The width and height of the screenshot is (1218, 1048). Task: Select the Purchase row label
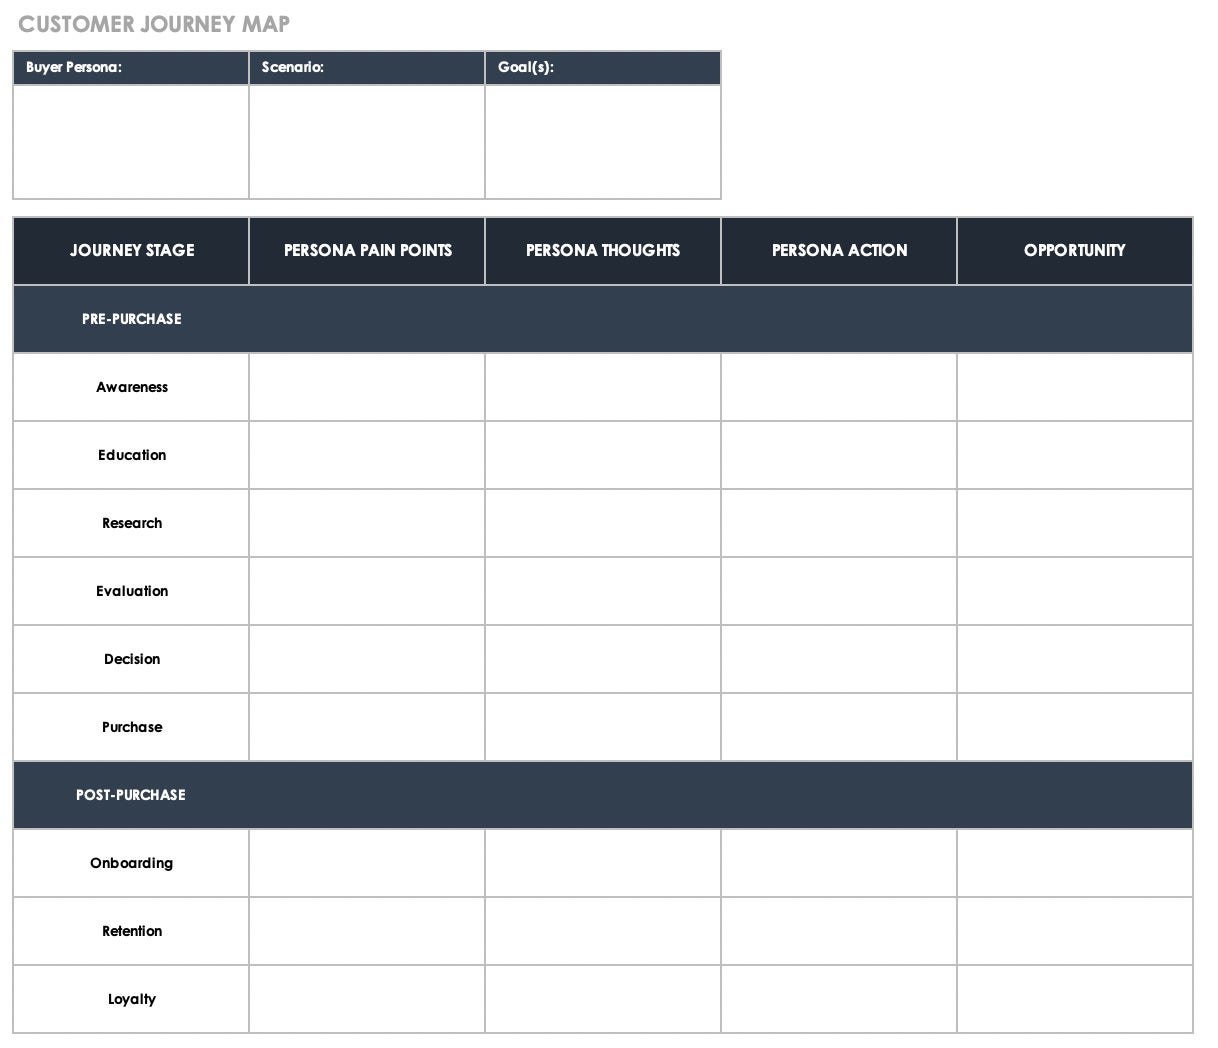(x=132, y=727)
